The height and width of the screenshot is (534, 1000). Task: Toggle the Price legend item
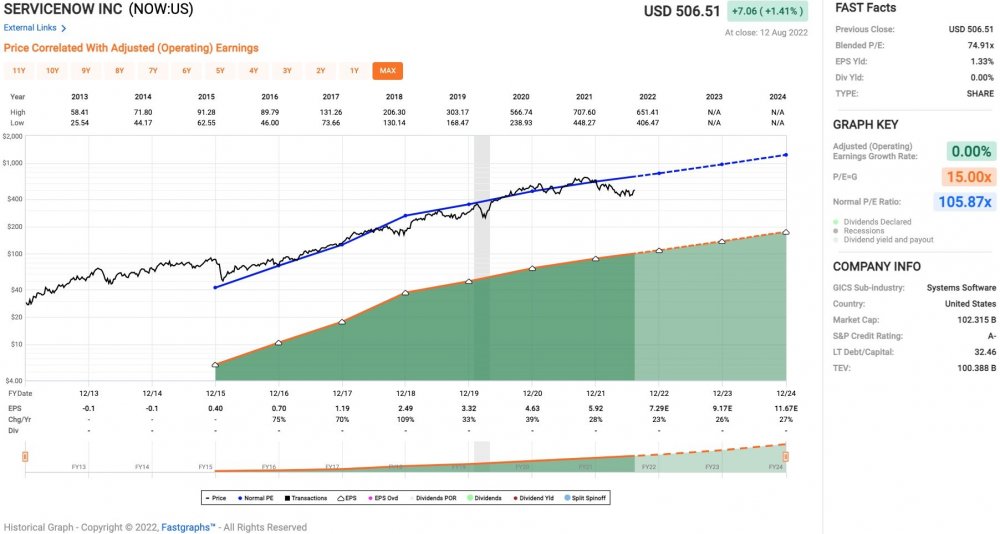click(216, 498)
